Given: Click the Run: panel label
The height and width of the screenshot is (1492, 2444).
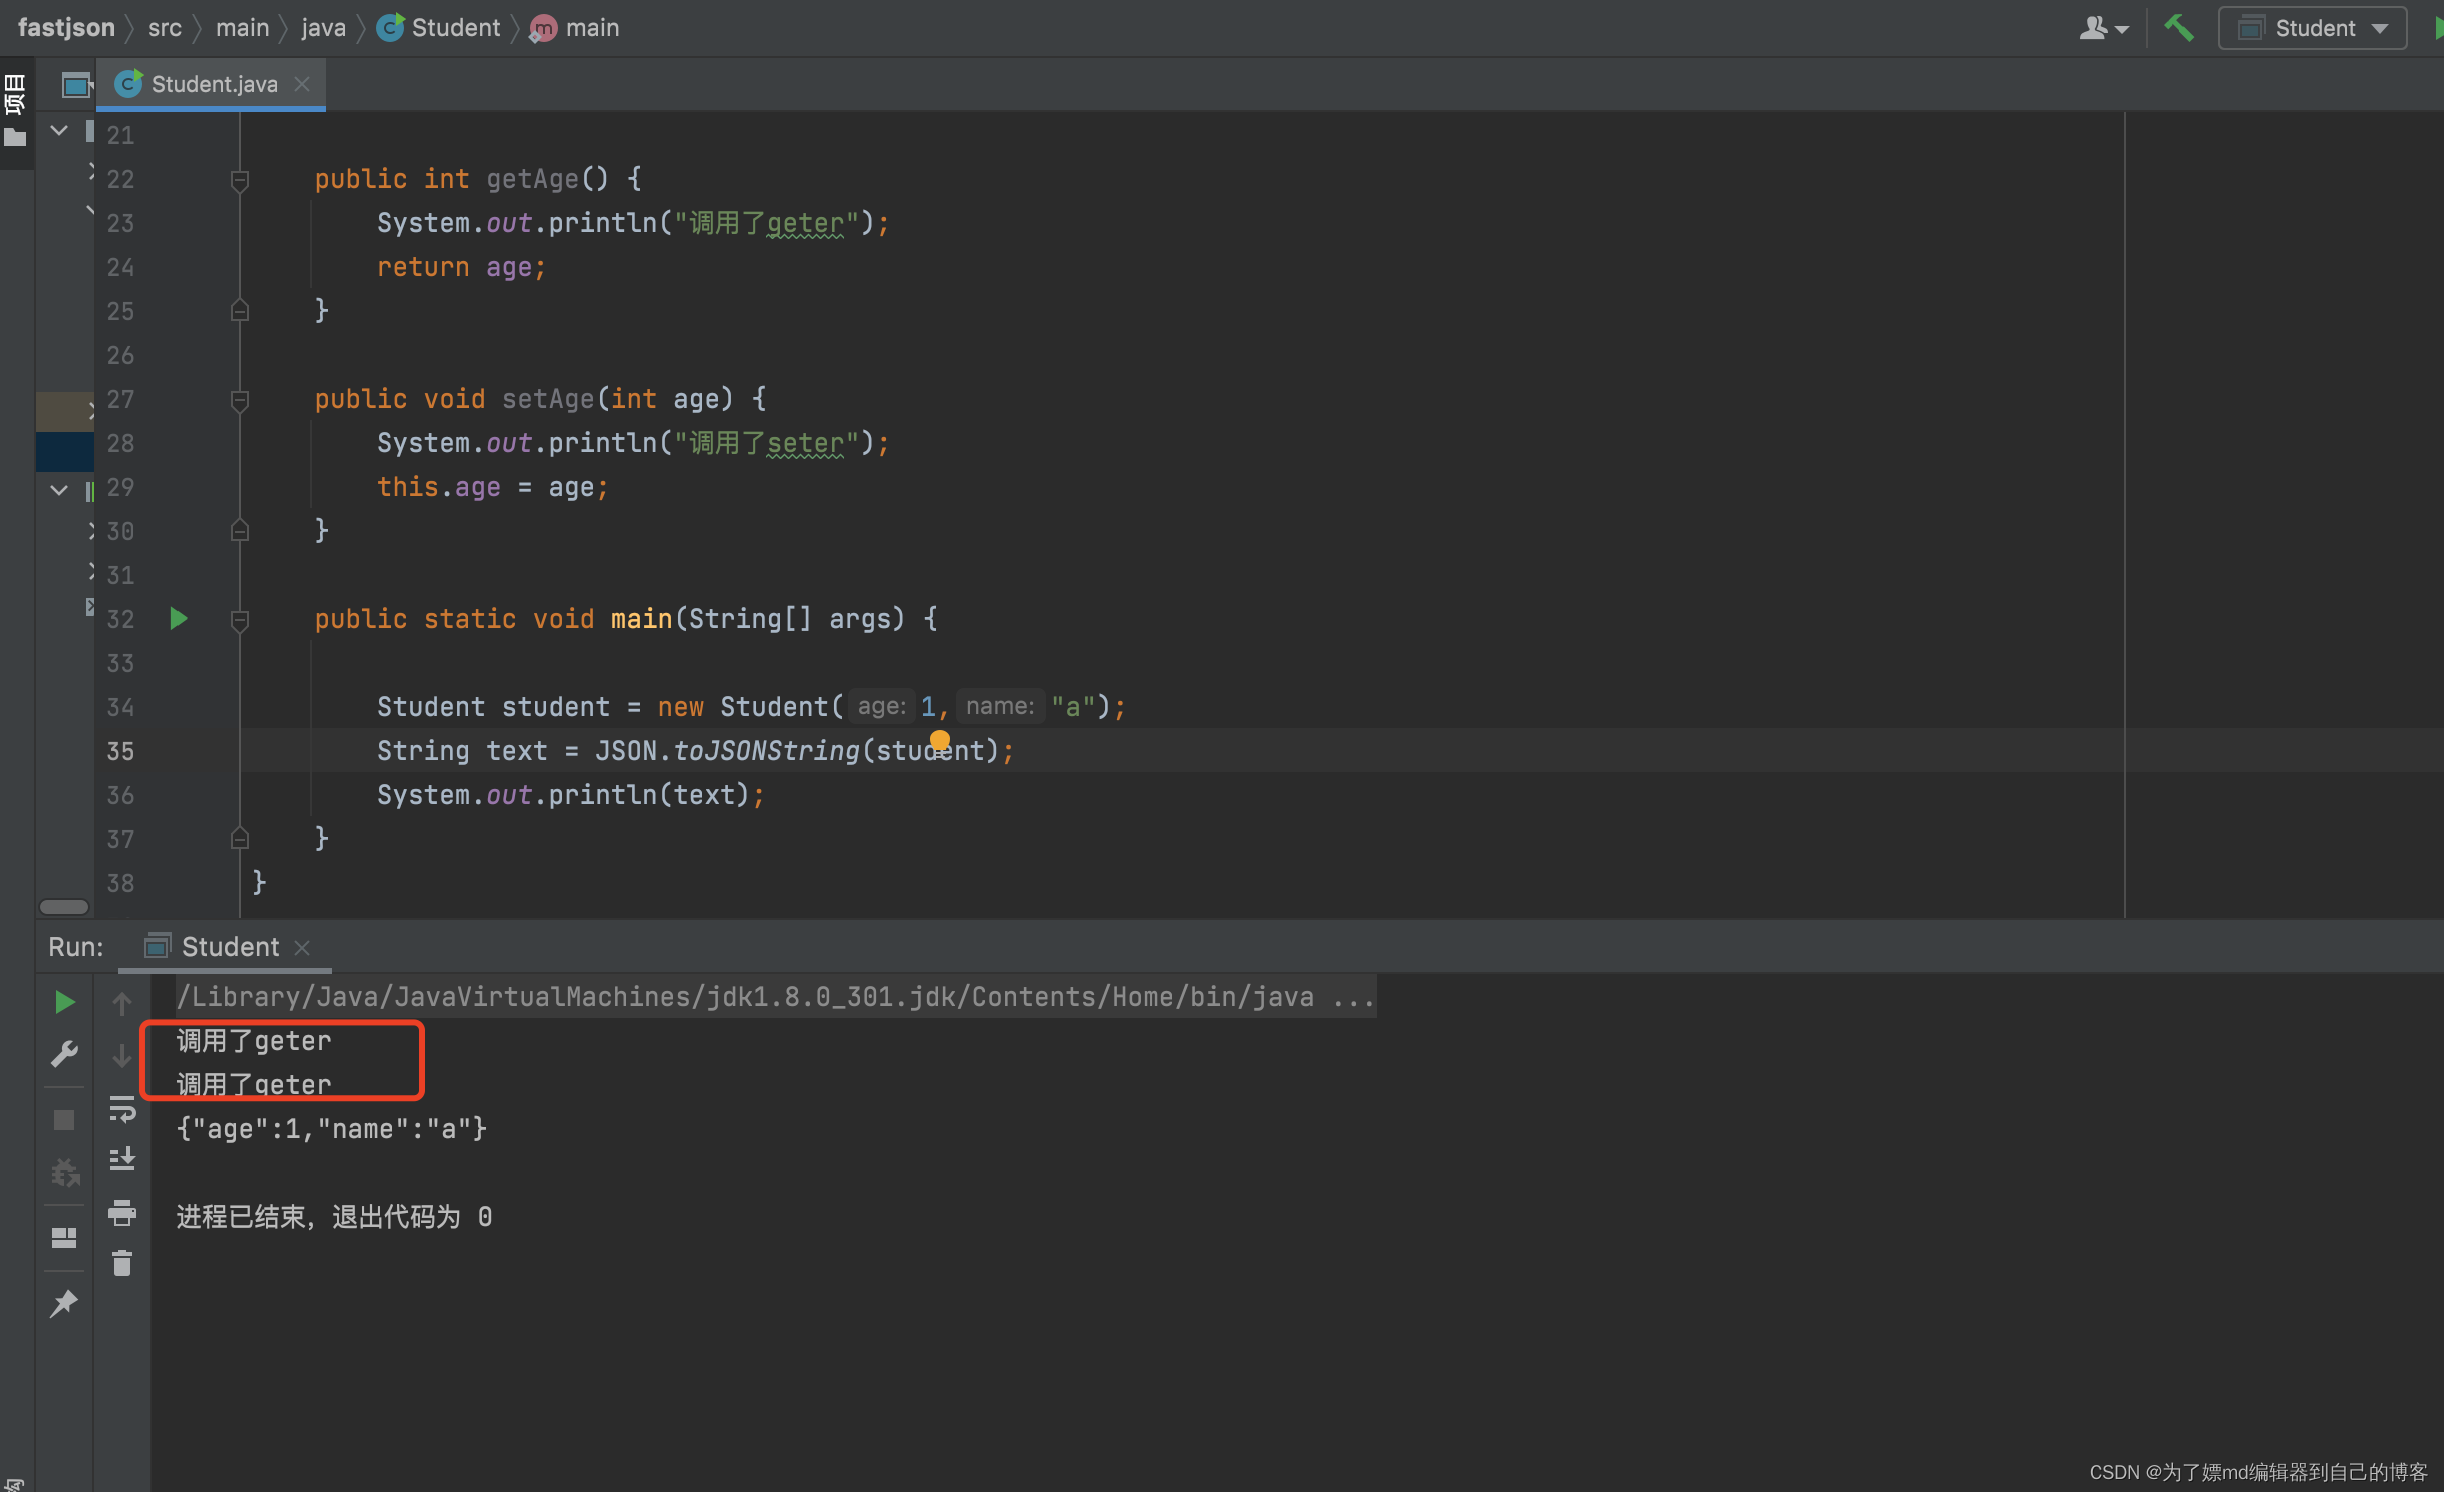Looking at the screenshot, I should point(76,946).
